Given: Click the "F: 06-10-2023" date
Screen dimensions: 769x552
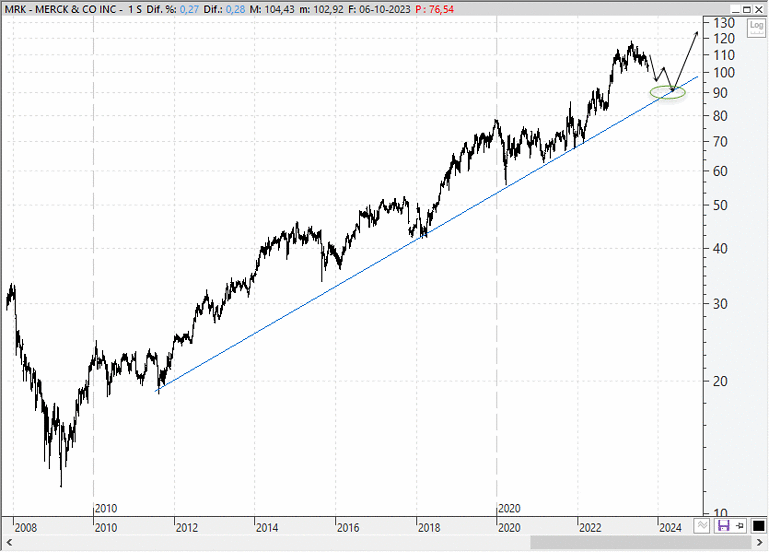Looking at the screenshot, I should coord(379,9).
